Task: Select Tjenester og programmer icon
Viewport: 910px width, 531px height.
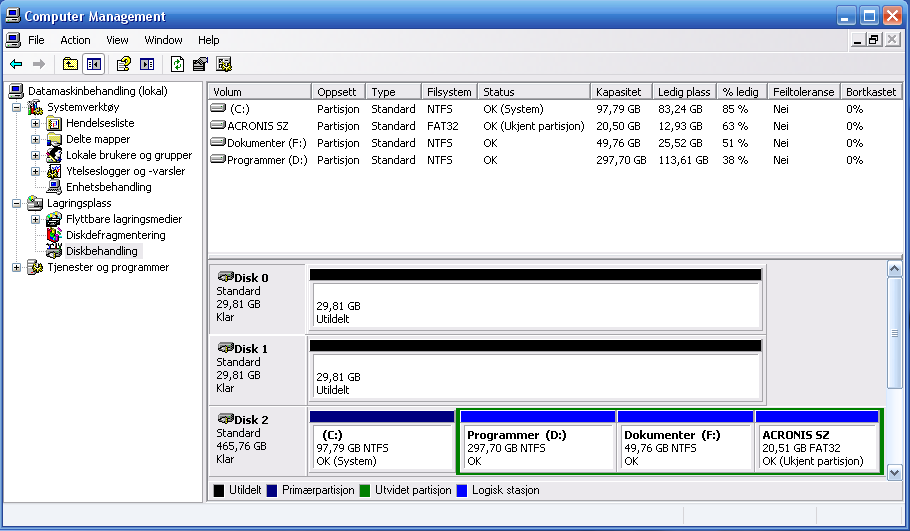Action: point(35,267)
